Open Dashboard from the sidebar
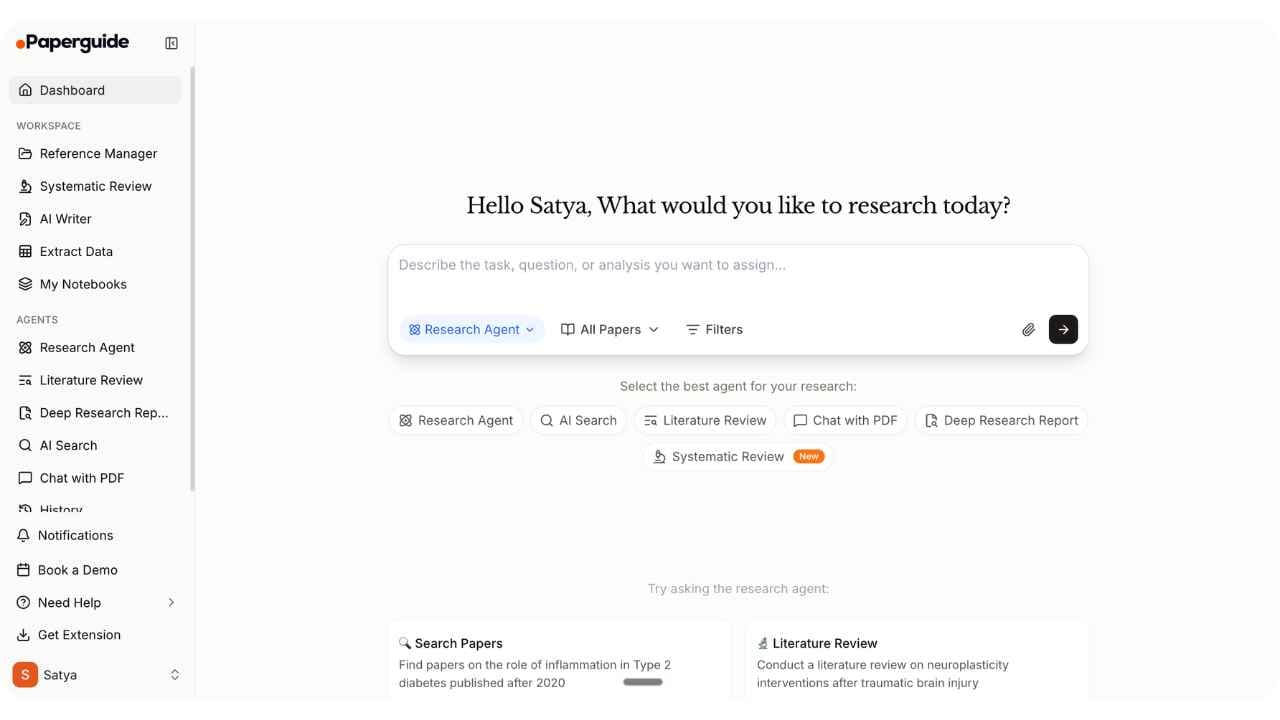Screen dimensions: 1280x720 [x=95, y=90]
